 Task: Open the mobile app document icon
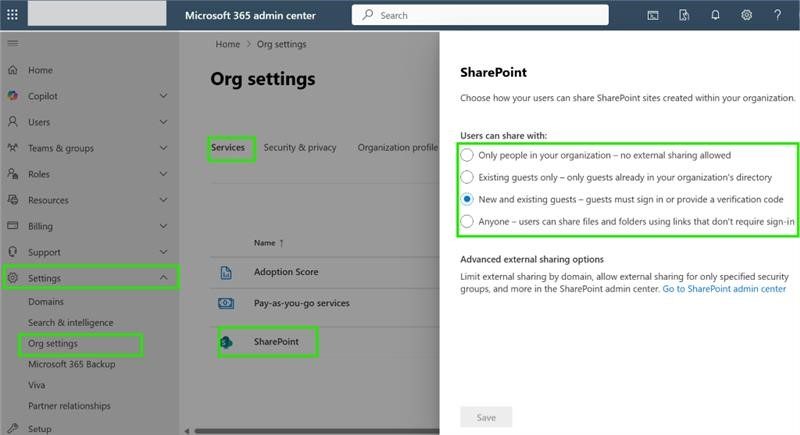684,15
